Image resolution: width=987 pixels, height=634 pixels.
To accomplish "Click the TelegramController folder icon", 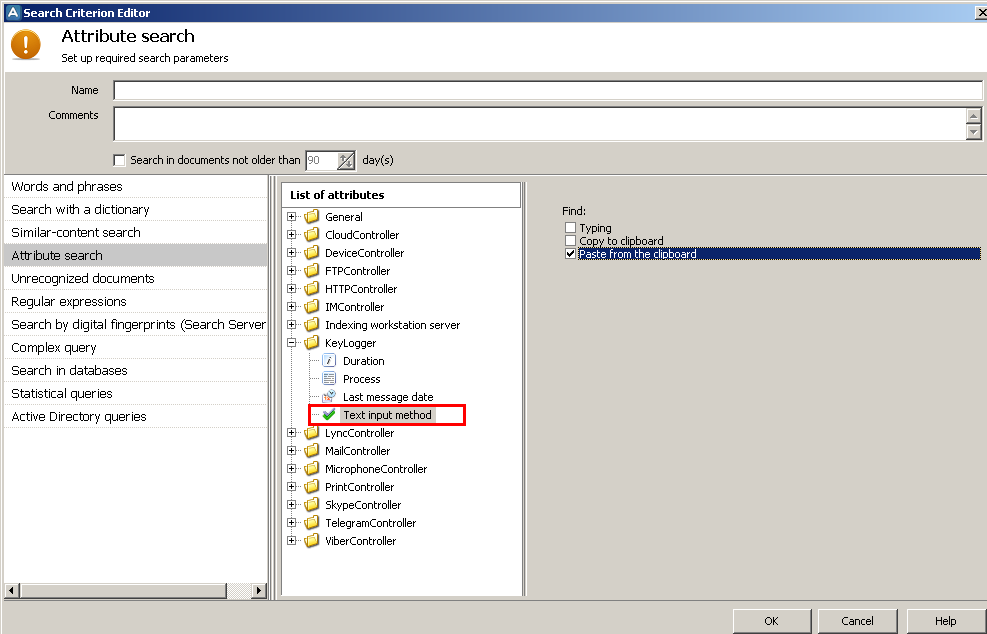I will [x=312, y=523].
